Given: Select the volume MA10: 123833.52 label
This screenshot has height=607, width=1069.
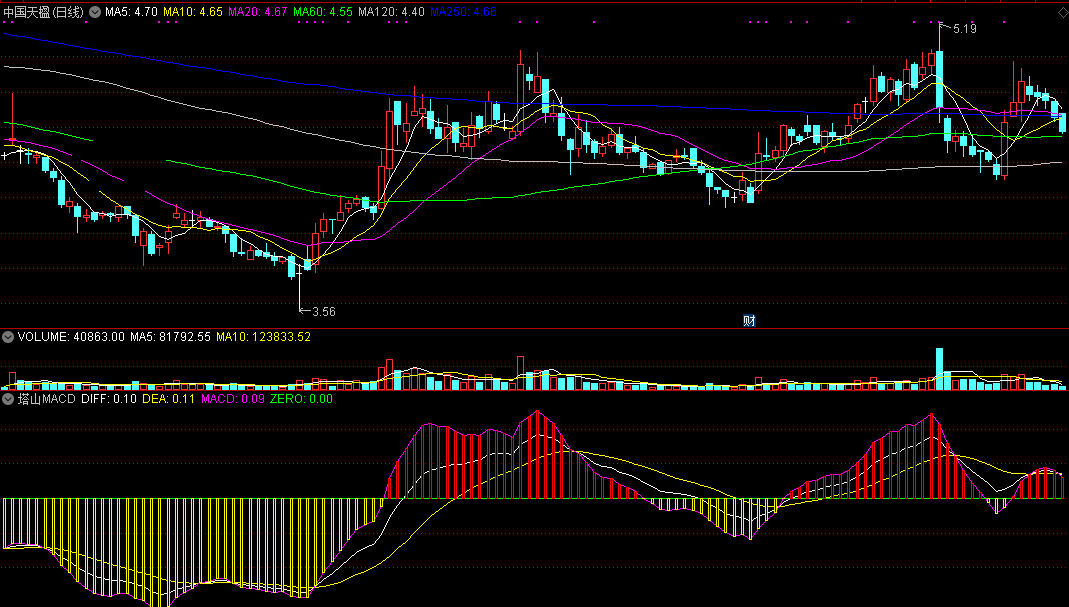Looking at the screenshot, I should coord(263,337).
